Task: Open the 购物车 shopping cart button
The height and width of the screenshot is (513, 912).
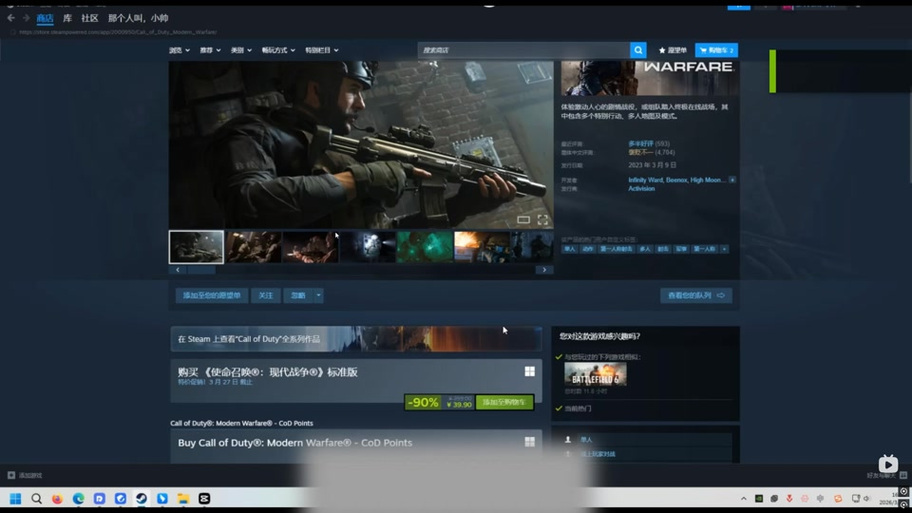Action: point(716,51)
